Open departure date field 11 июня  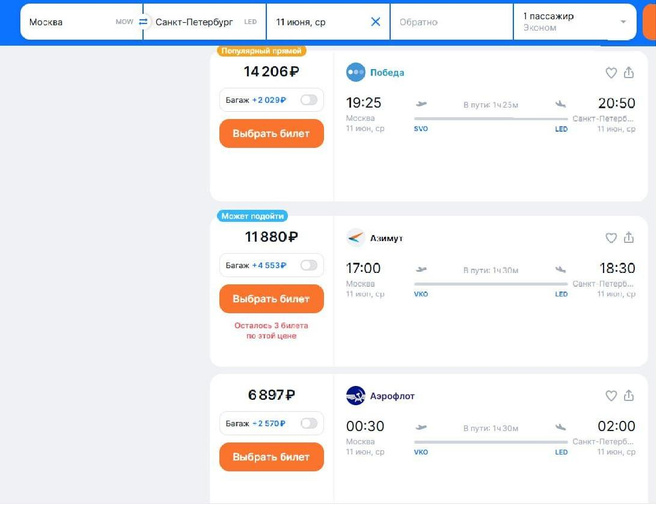tap(315, 22)
